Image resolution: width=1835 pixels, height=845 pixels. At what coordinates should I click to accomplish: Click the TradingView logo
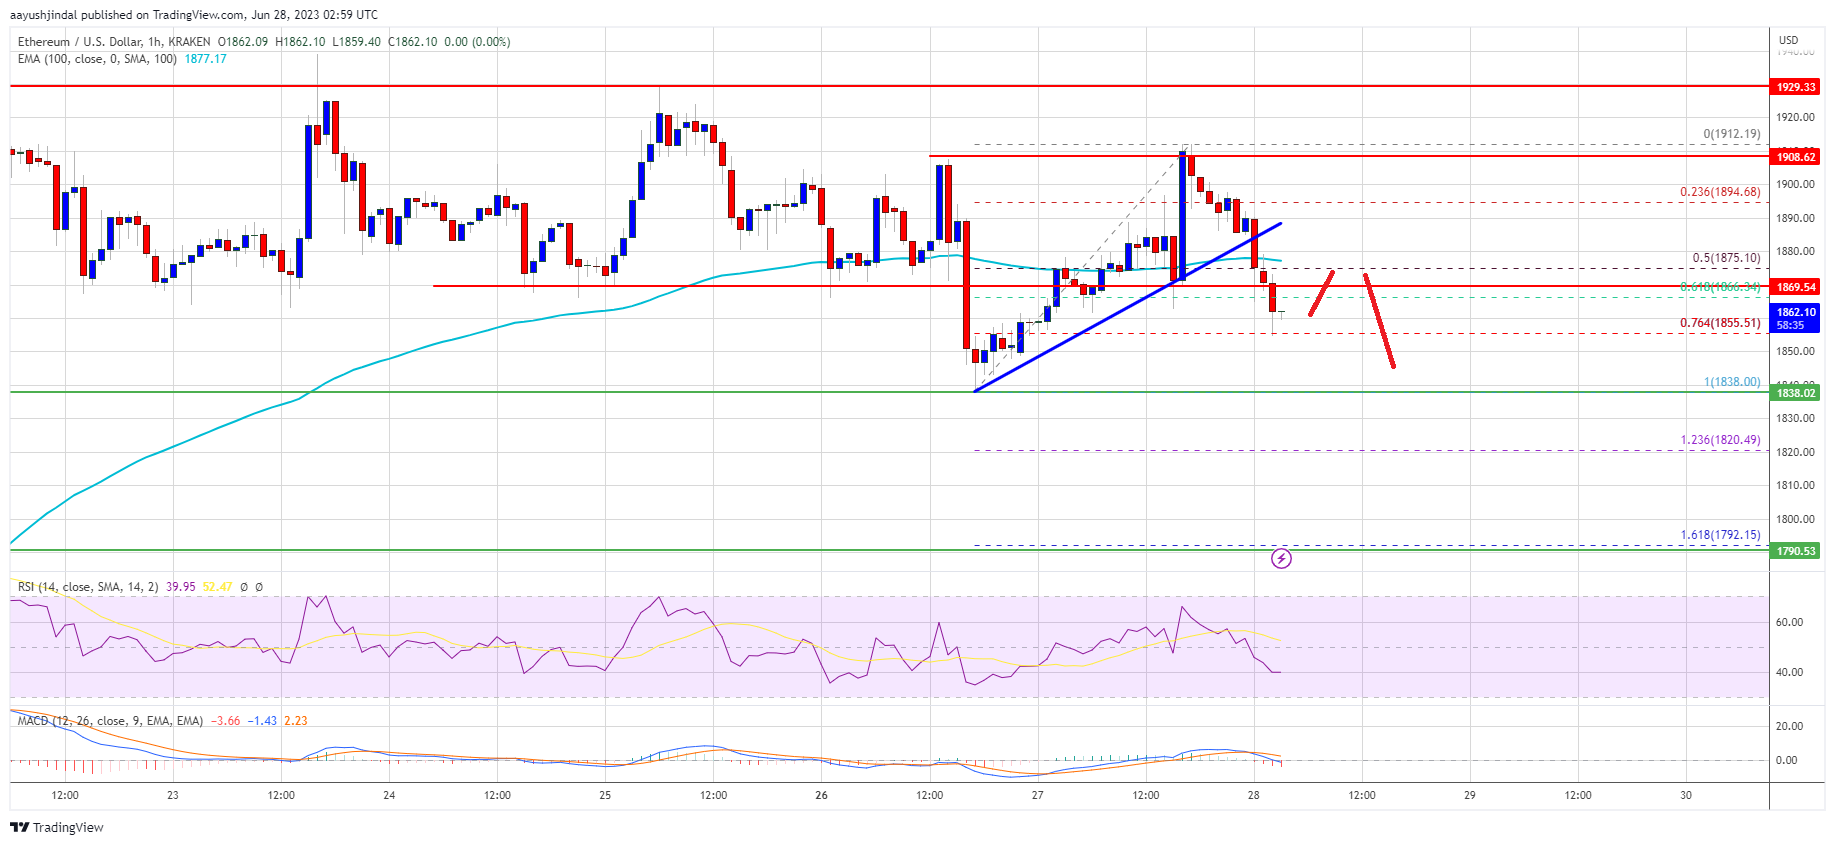[x=57, y=827]
